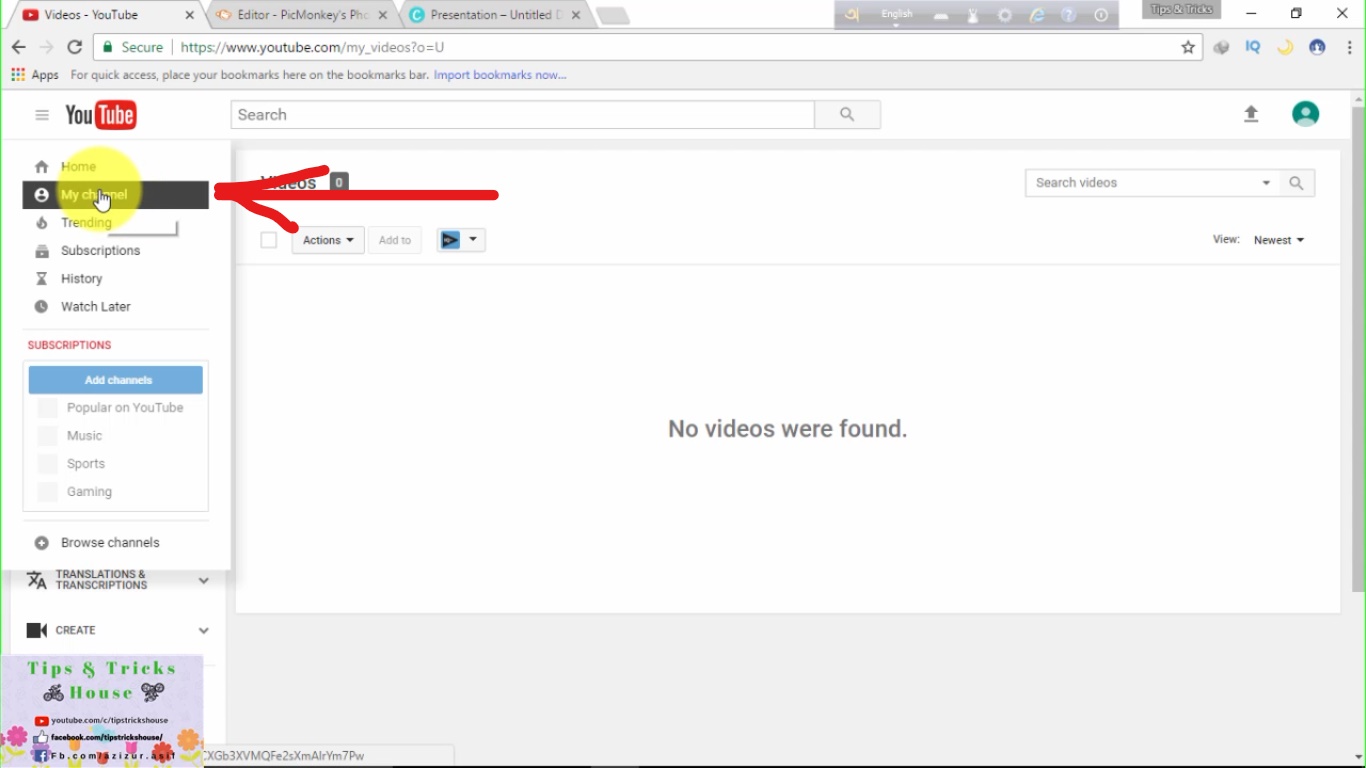Click the gear icon in floating toolbar
The width and height of the screenshot is (1366, 768).
(1005, 16)
